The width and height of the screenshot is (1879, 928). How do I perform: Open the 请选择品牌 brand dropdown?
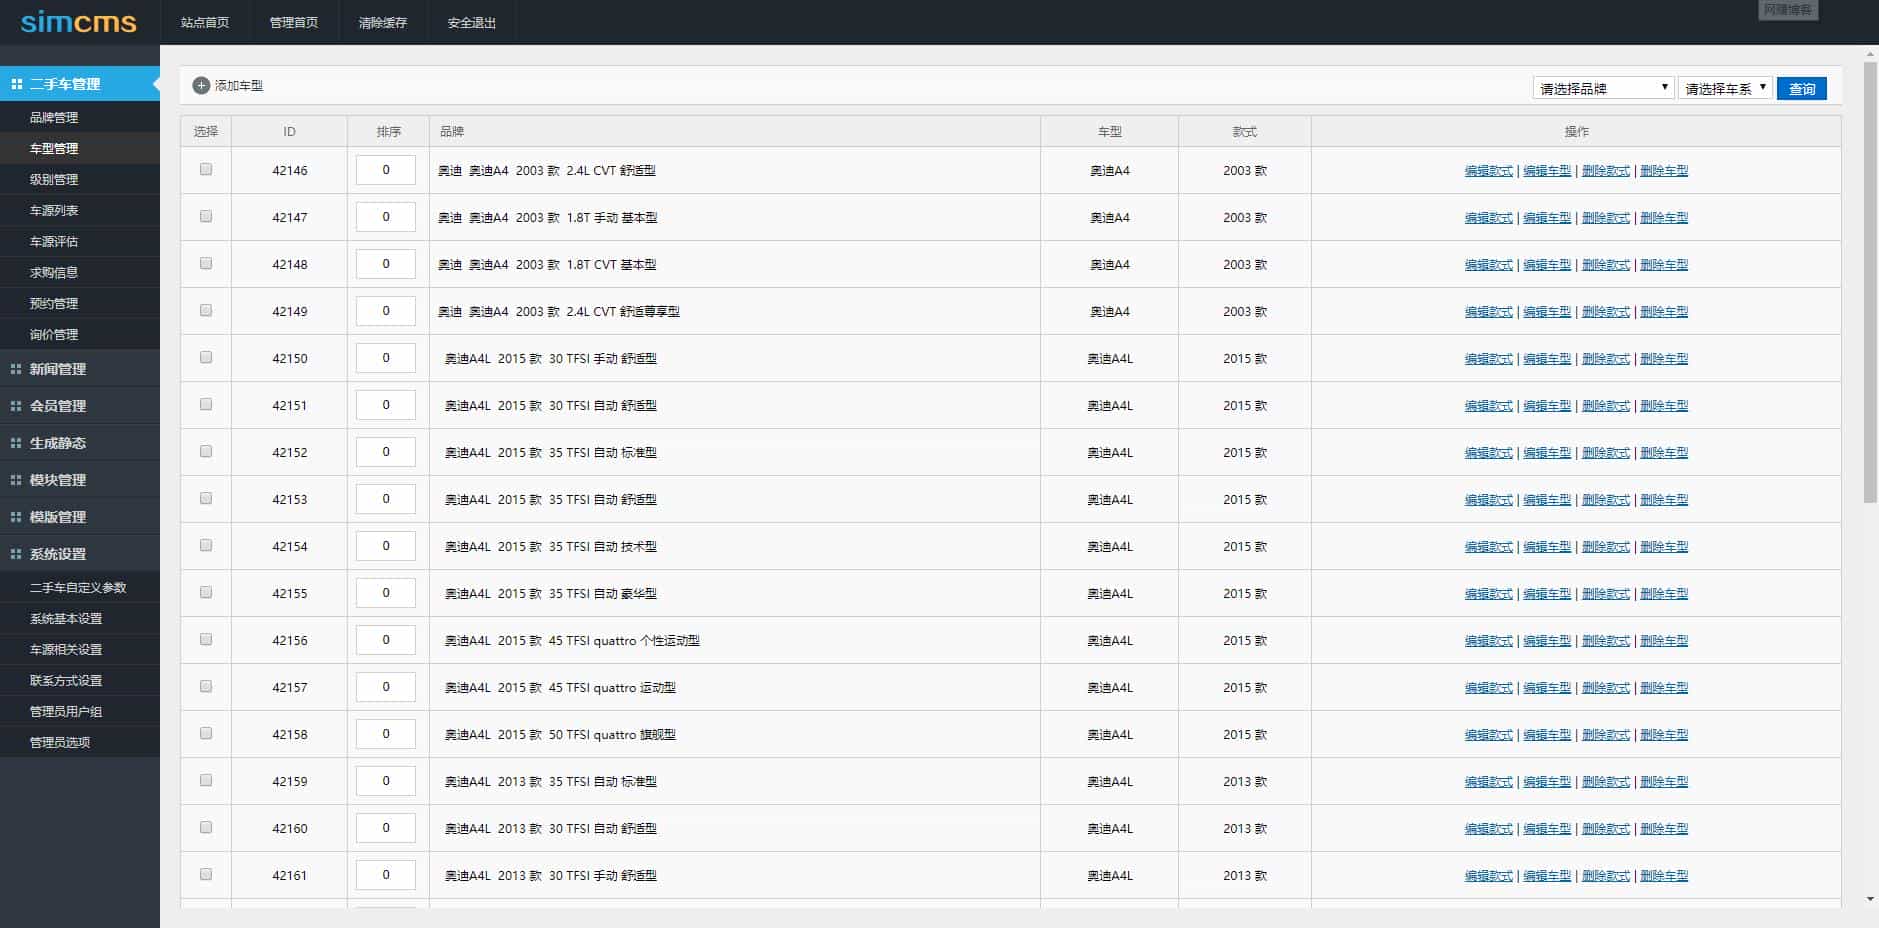tap(1603, 88)
